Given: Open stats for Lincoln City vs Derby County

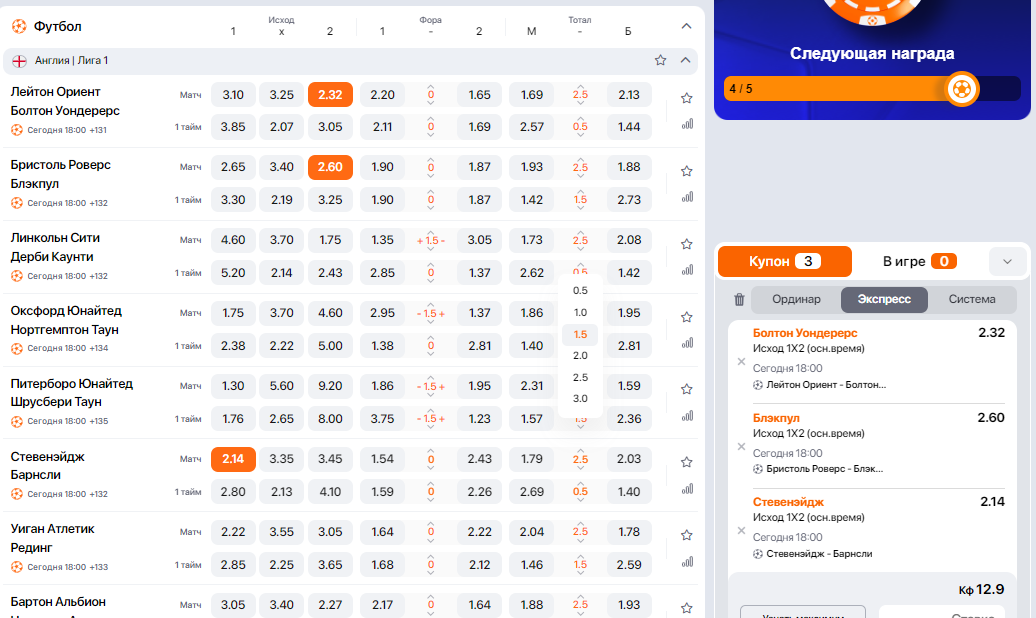Looking at the screenshot, I should 687,270.
